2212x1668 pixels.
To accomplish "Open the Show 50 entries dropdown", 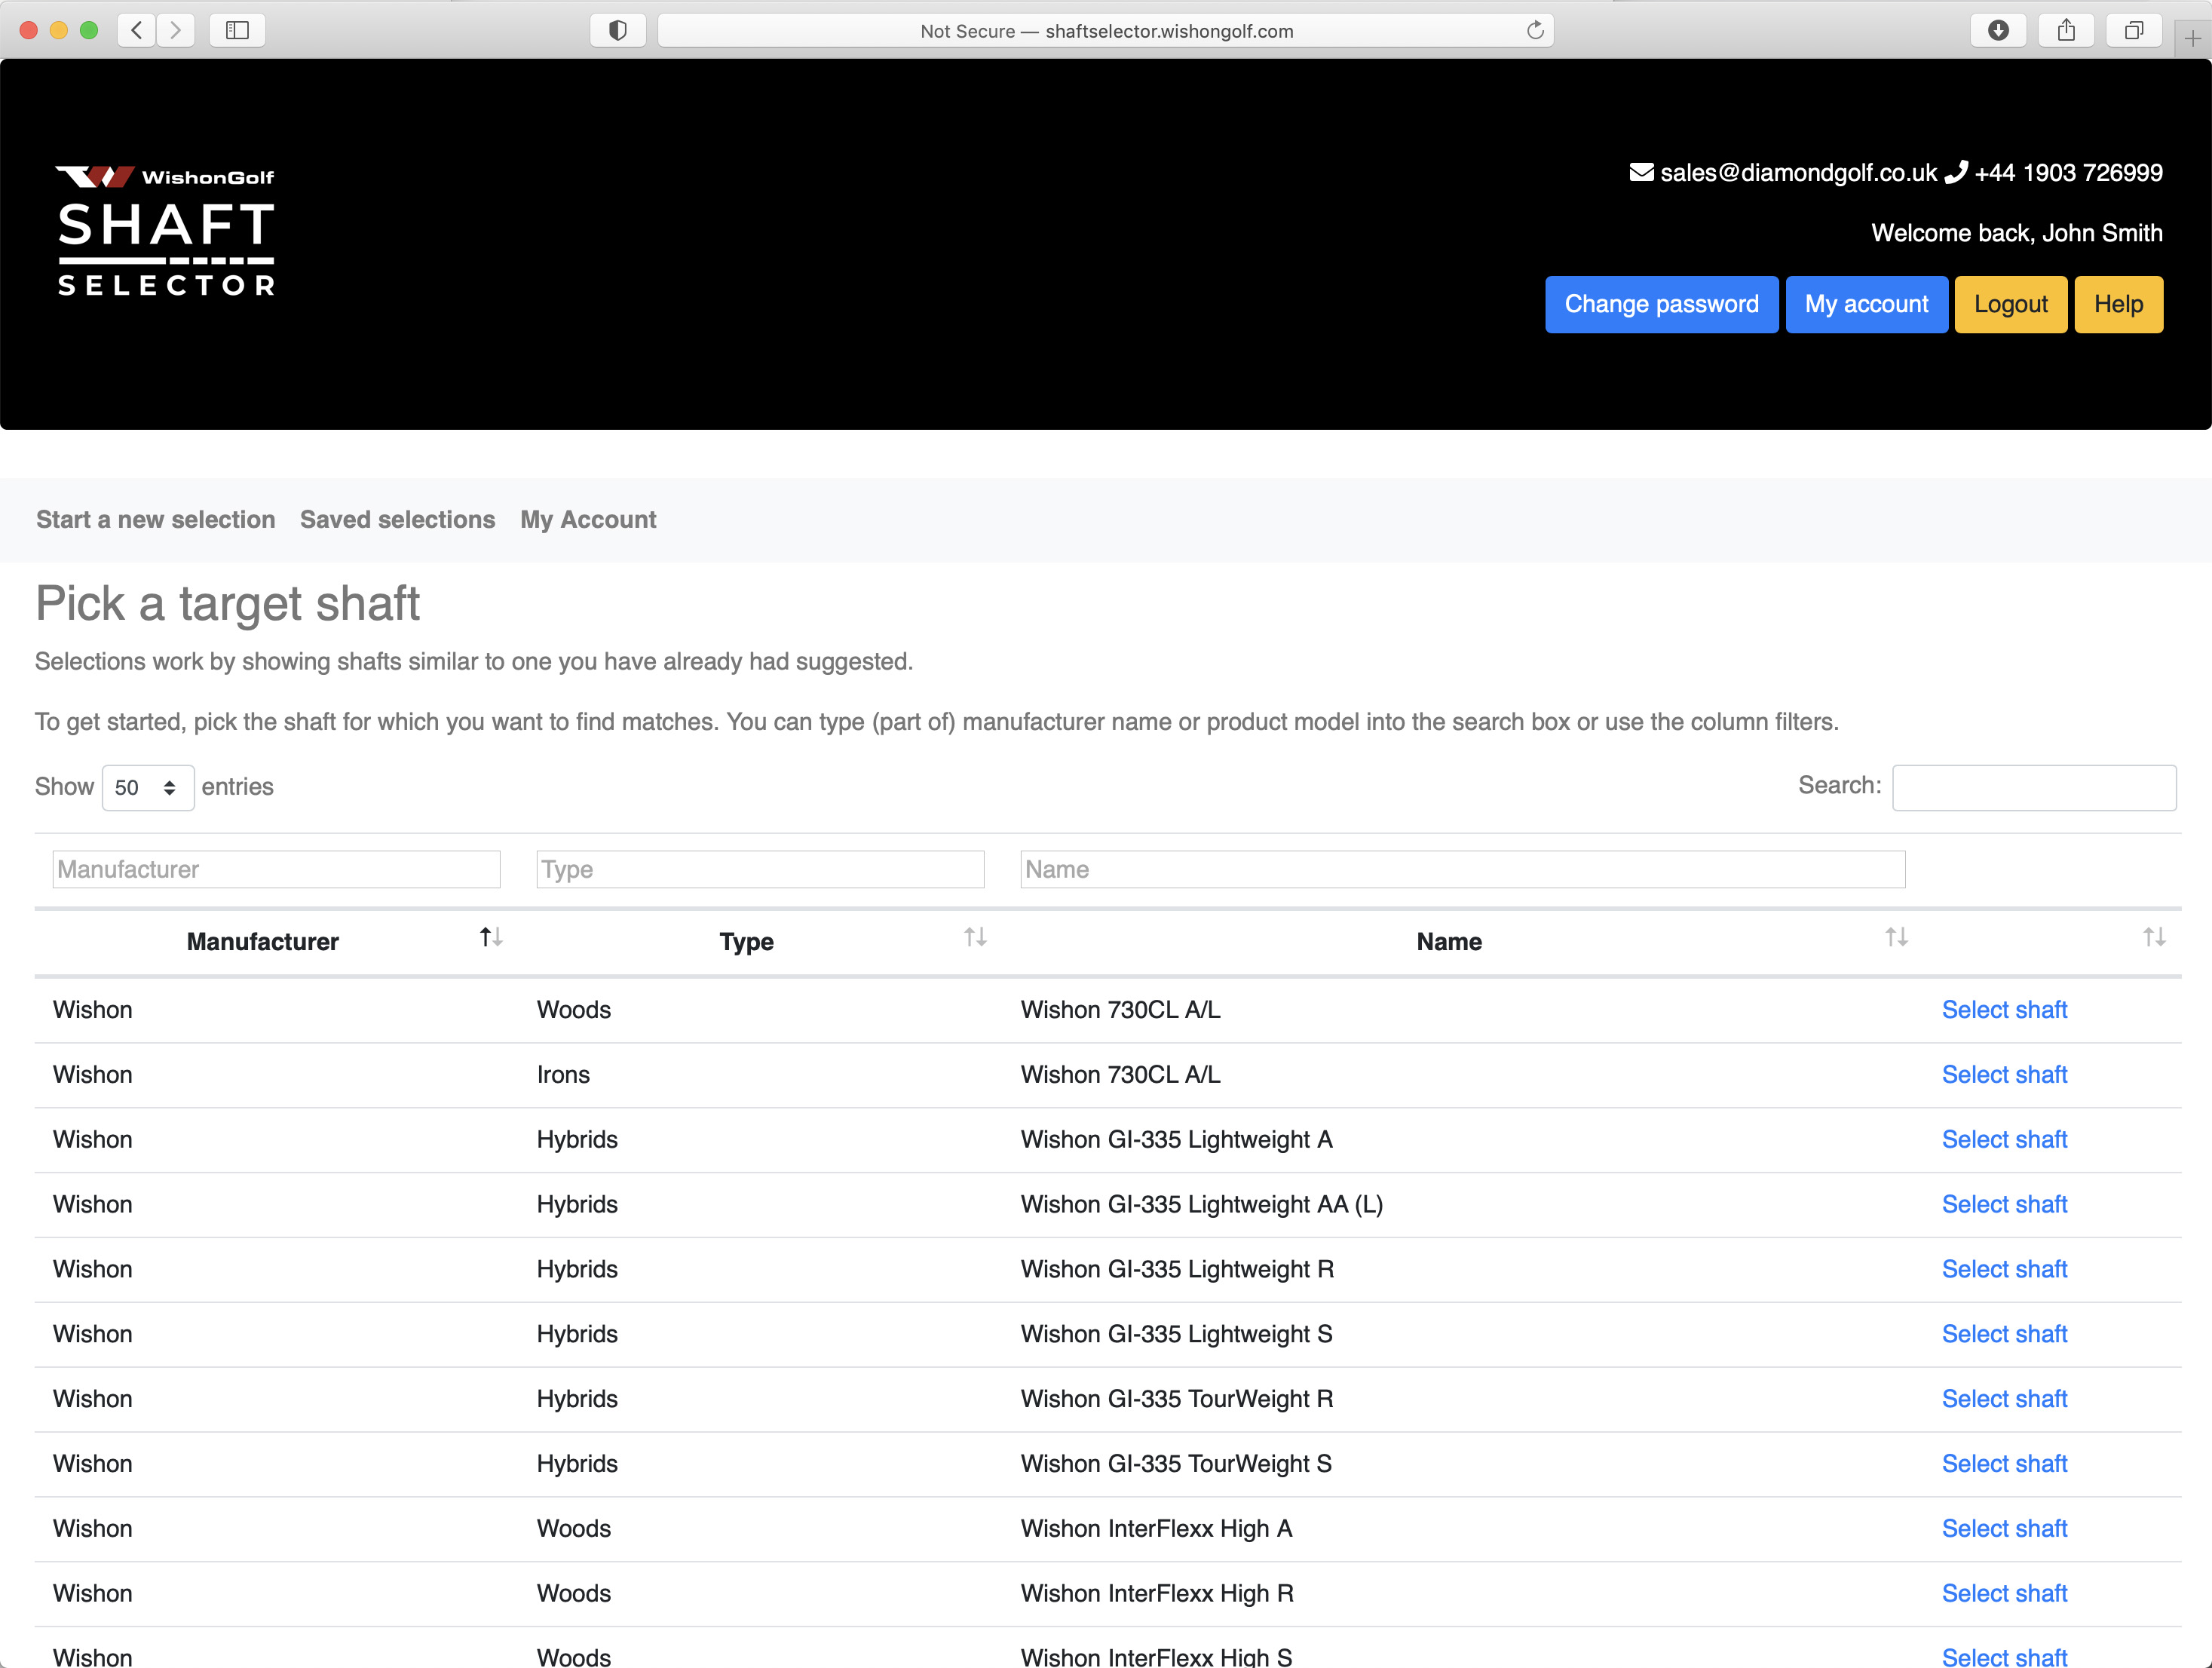I will coord(147,787).
